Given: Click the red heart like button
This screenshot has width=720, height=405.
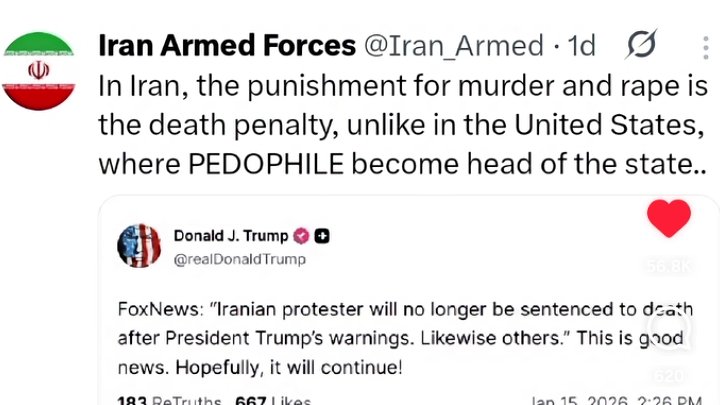Looking at the screenshot, I should coord(669,218).
